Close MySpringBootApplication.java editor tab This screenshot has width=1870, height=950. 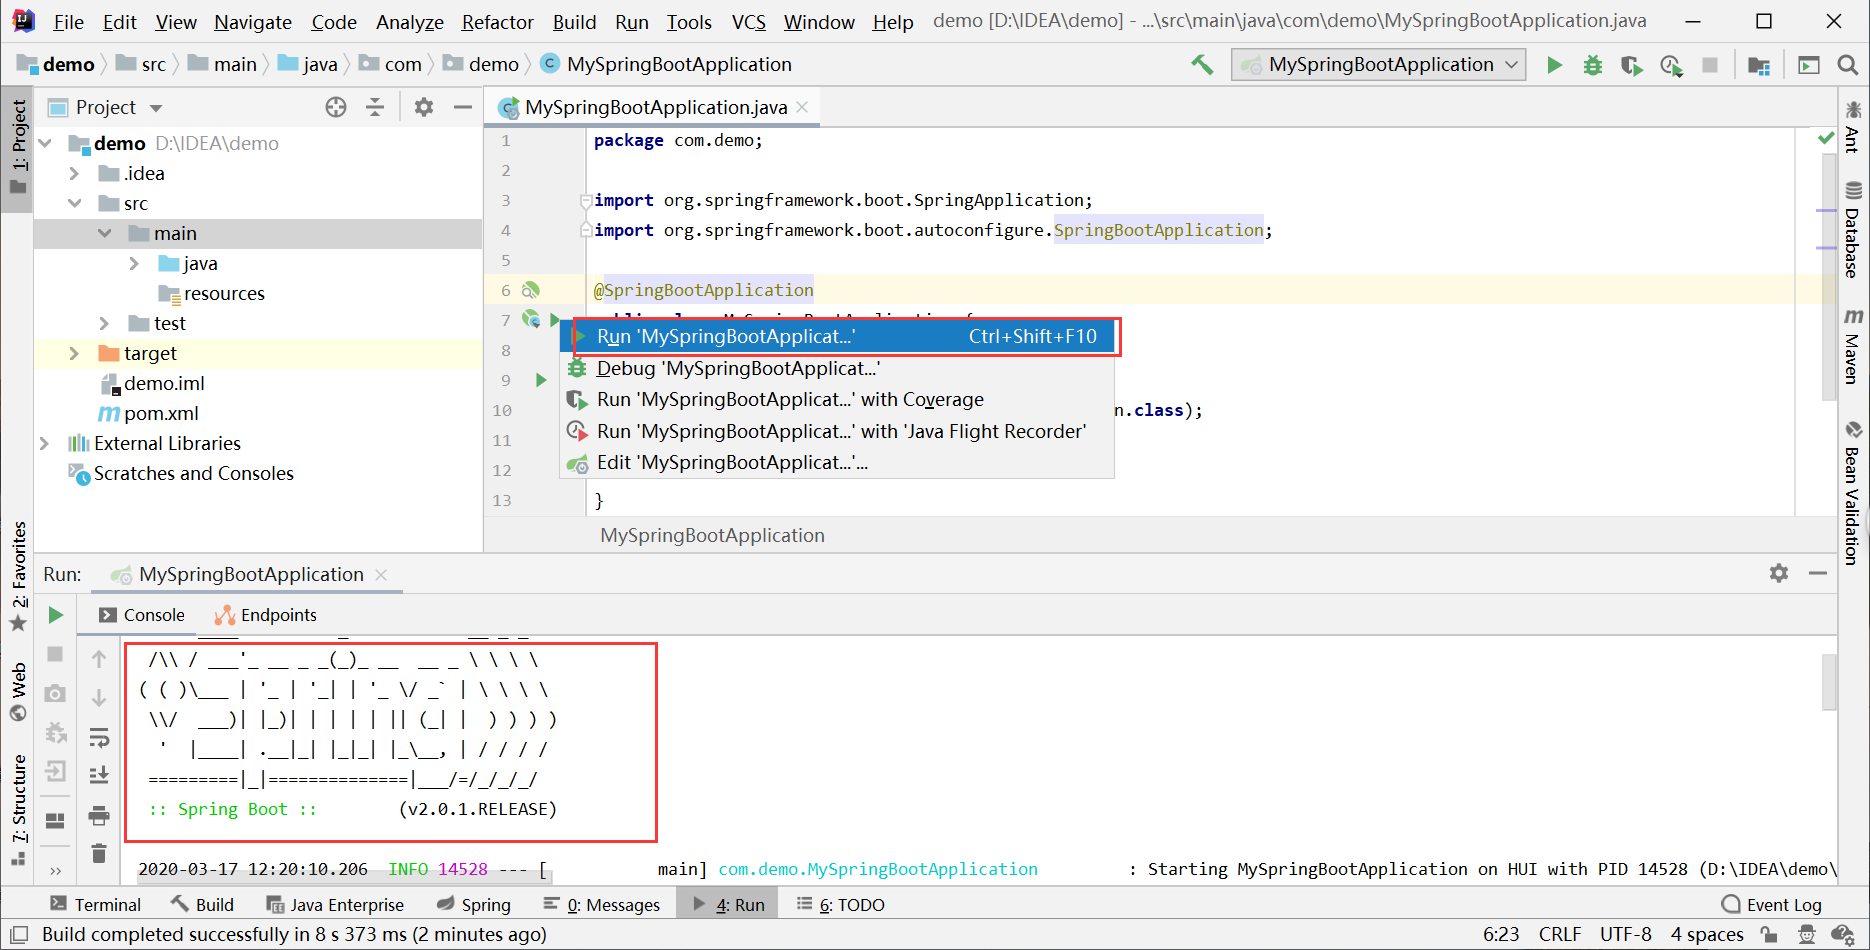coord(802,107)
